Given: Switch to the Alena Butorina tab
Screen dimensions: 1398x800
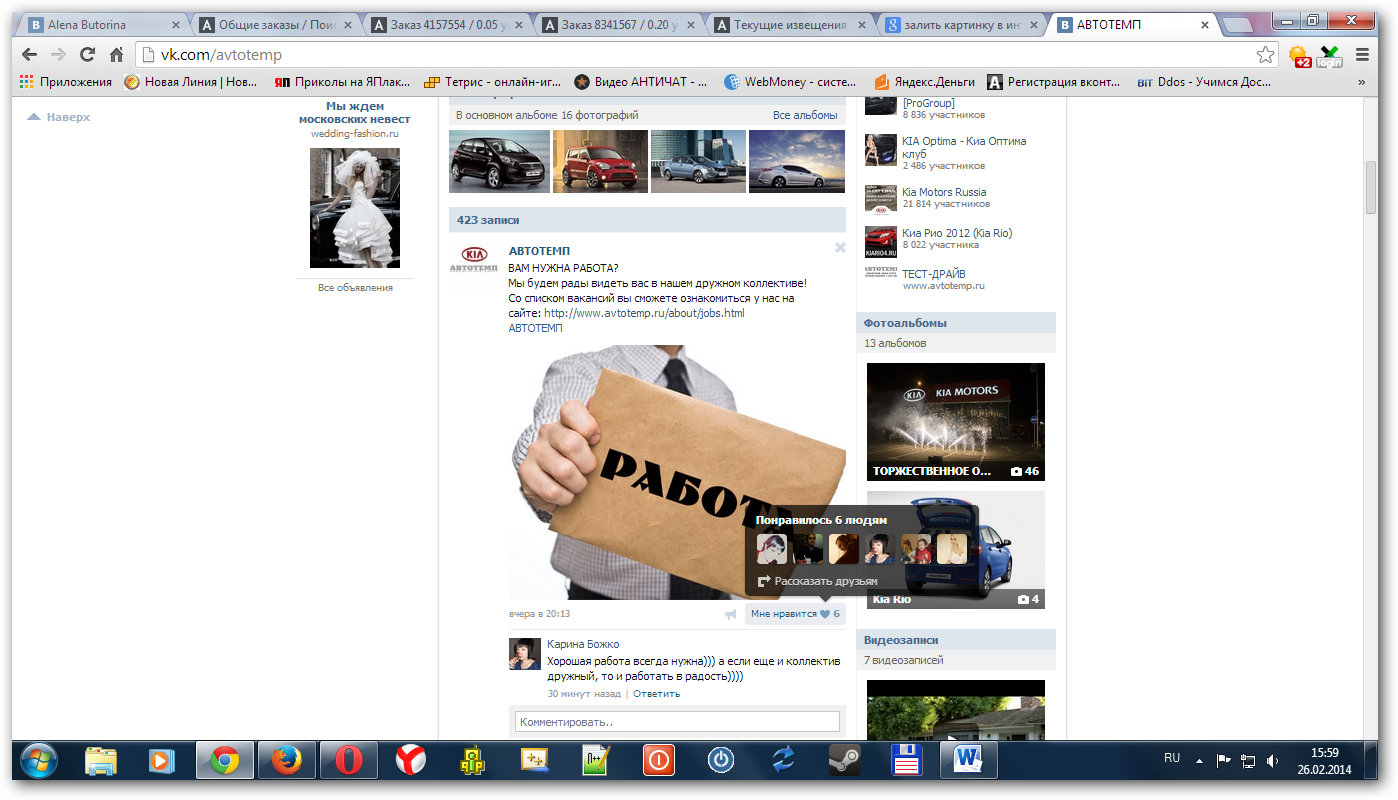Looking at the screenshot, I should (x=102, y=25).
